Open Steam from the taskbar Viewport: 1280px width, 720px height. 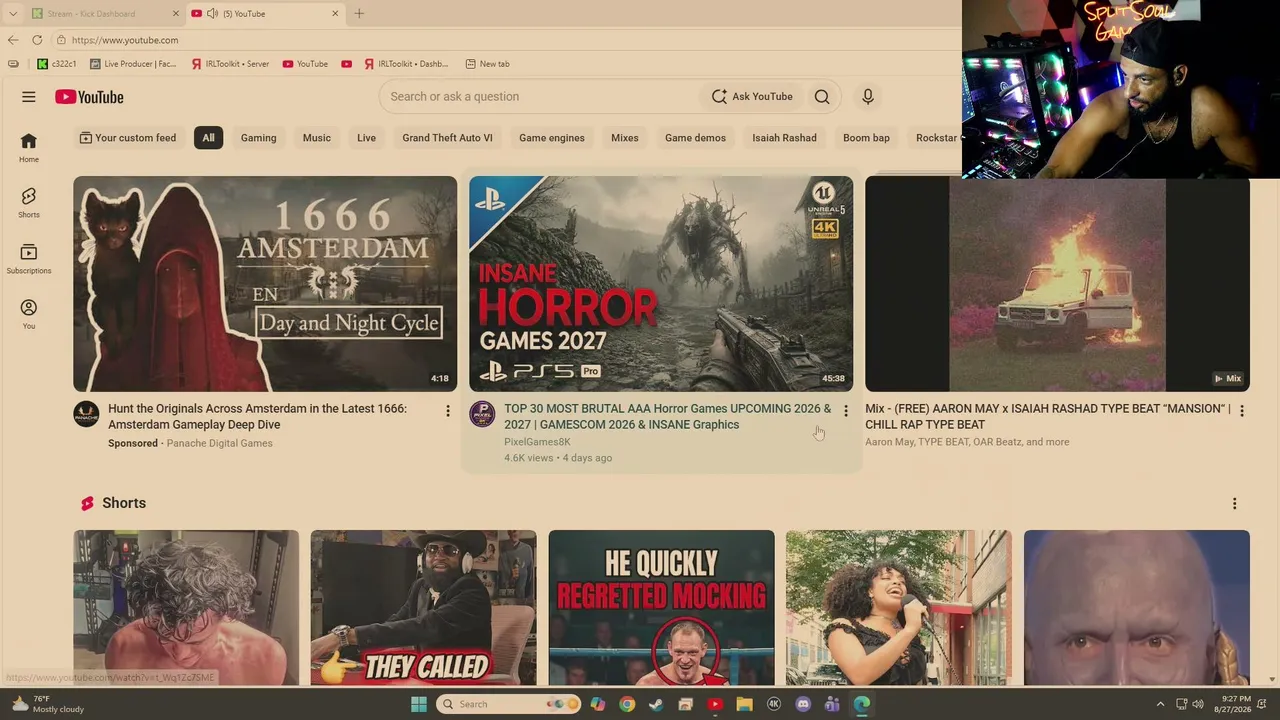click(x=656, y=704)
